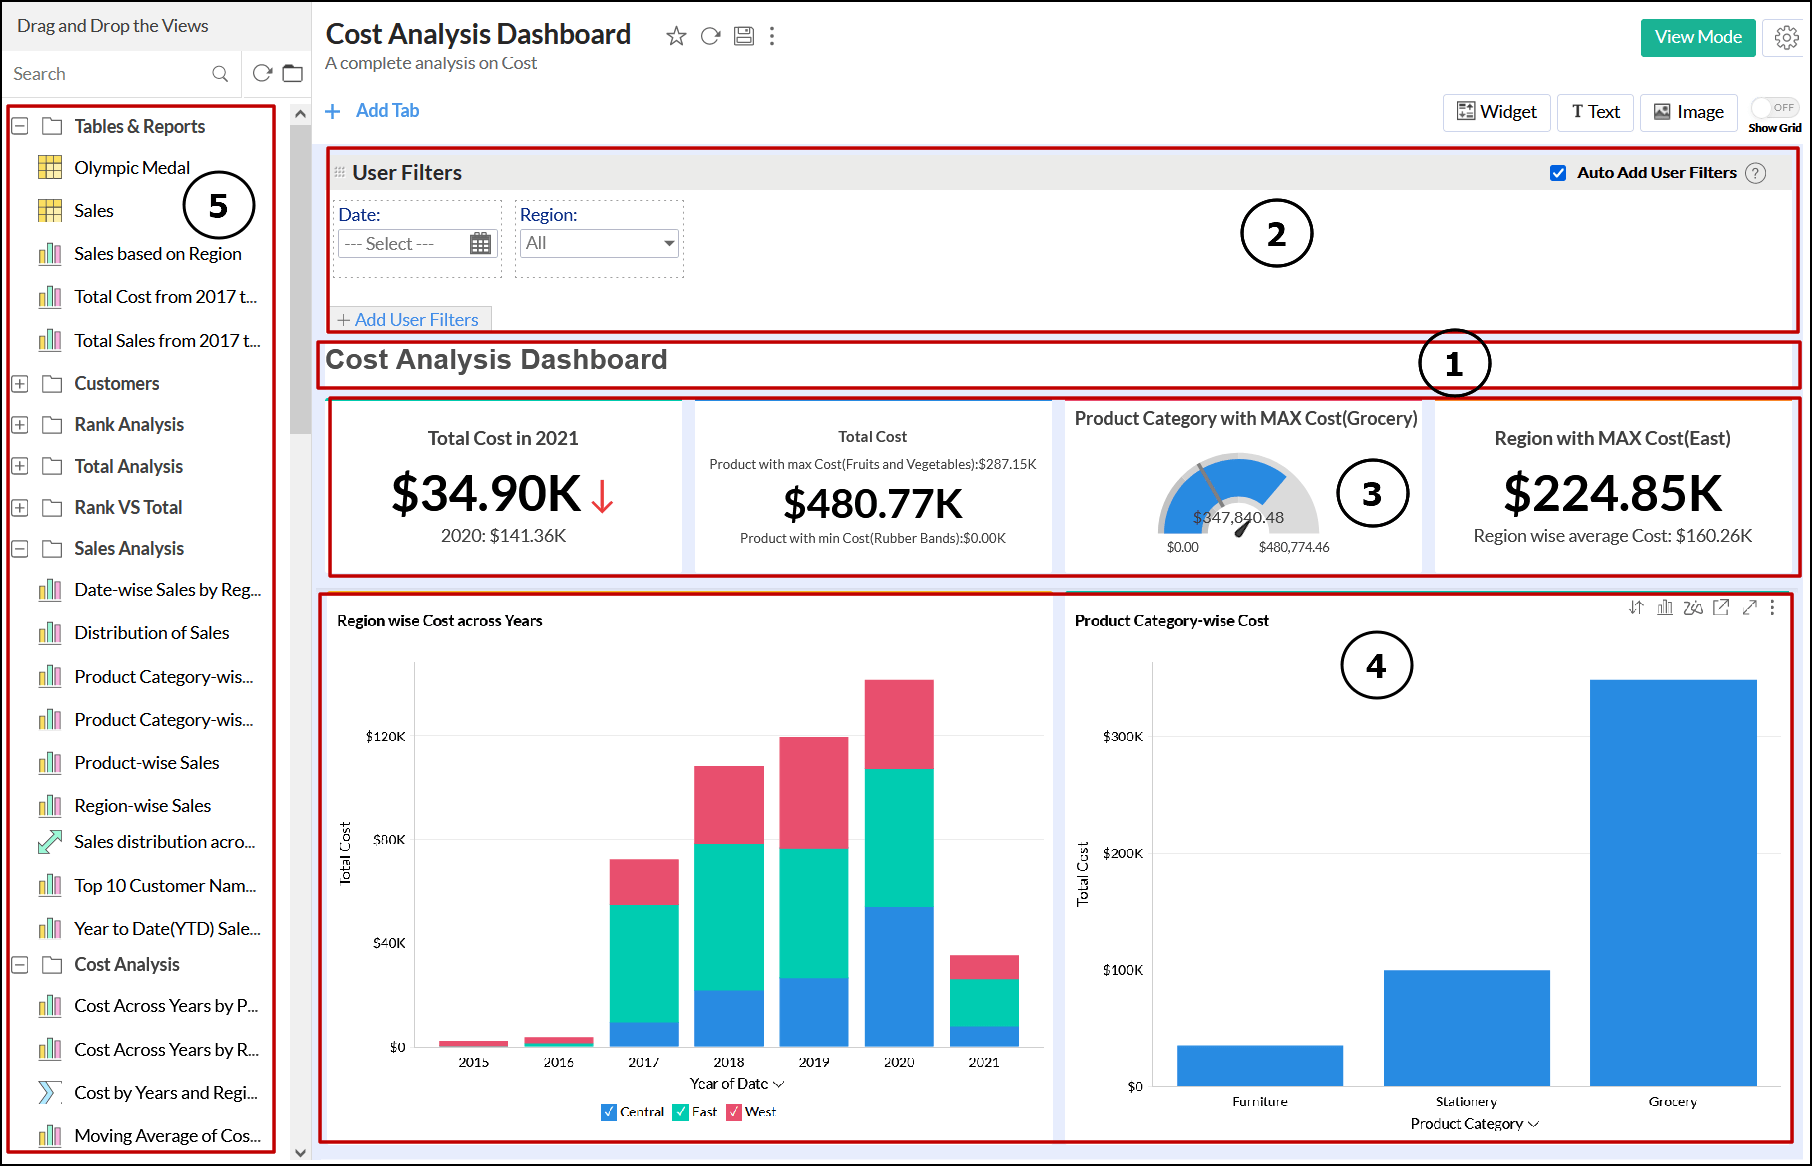Image resolution: width=1812 pixels, height=1166 pixels.
Task: Open the Date filter date picker field
Action: coord(417,243)
